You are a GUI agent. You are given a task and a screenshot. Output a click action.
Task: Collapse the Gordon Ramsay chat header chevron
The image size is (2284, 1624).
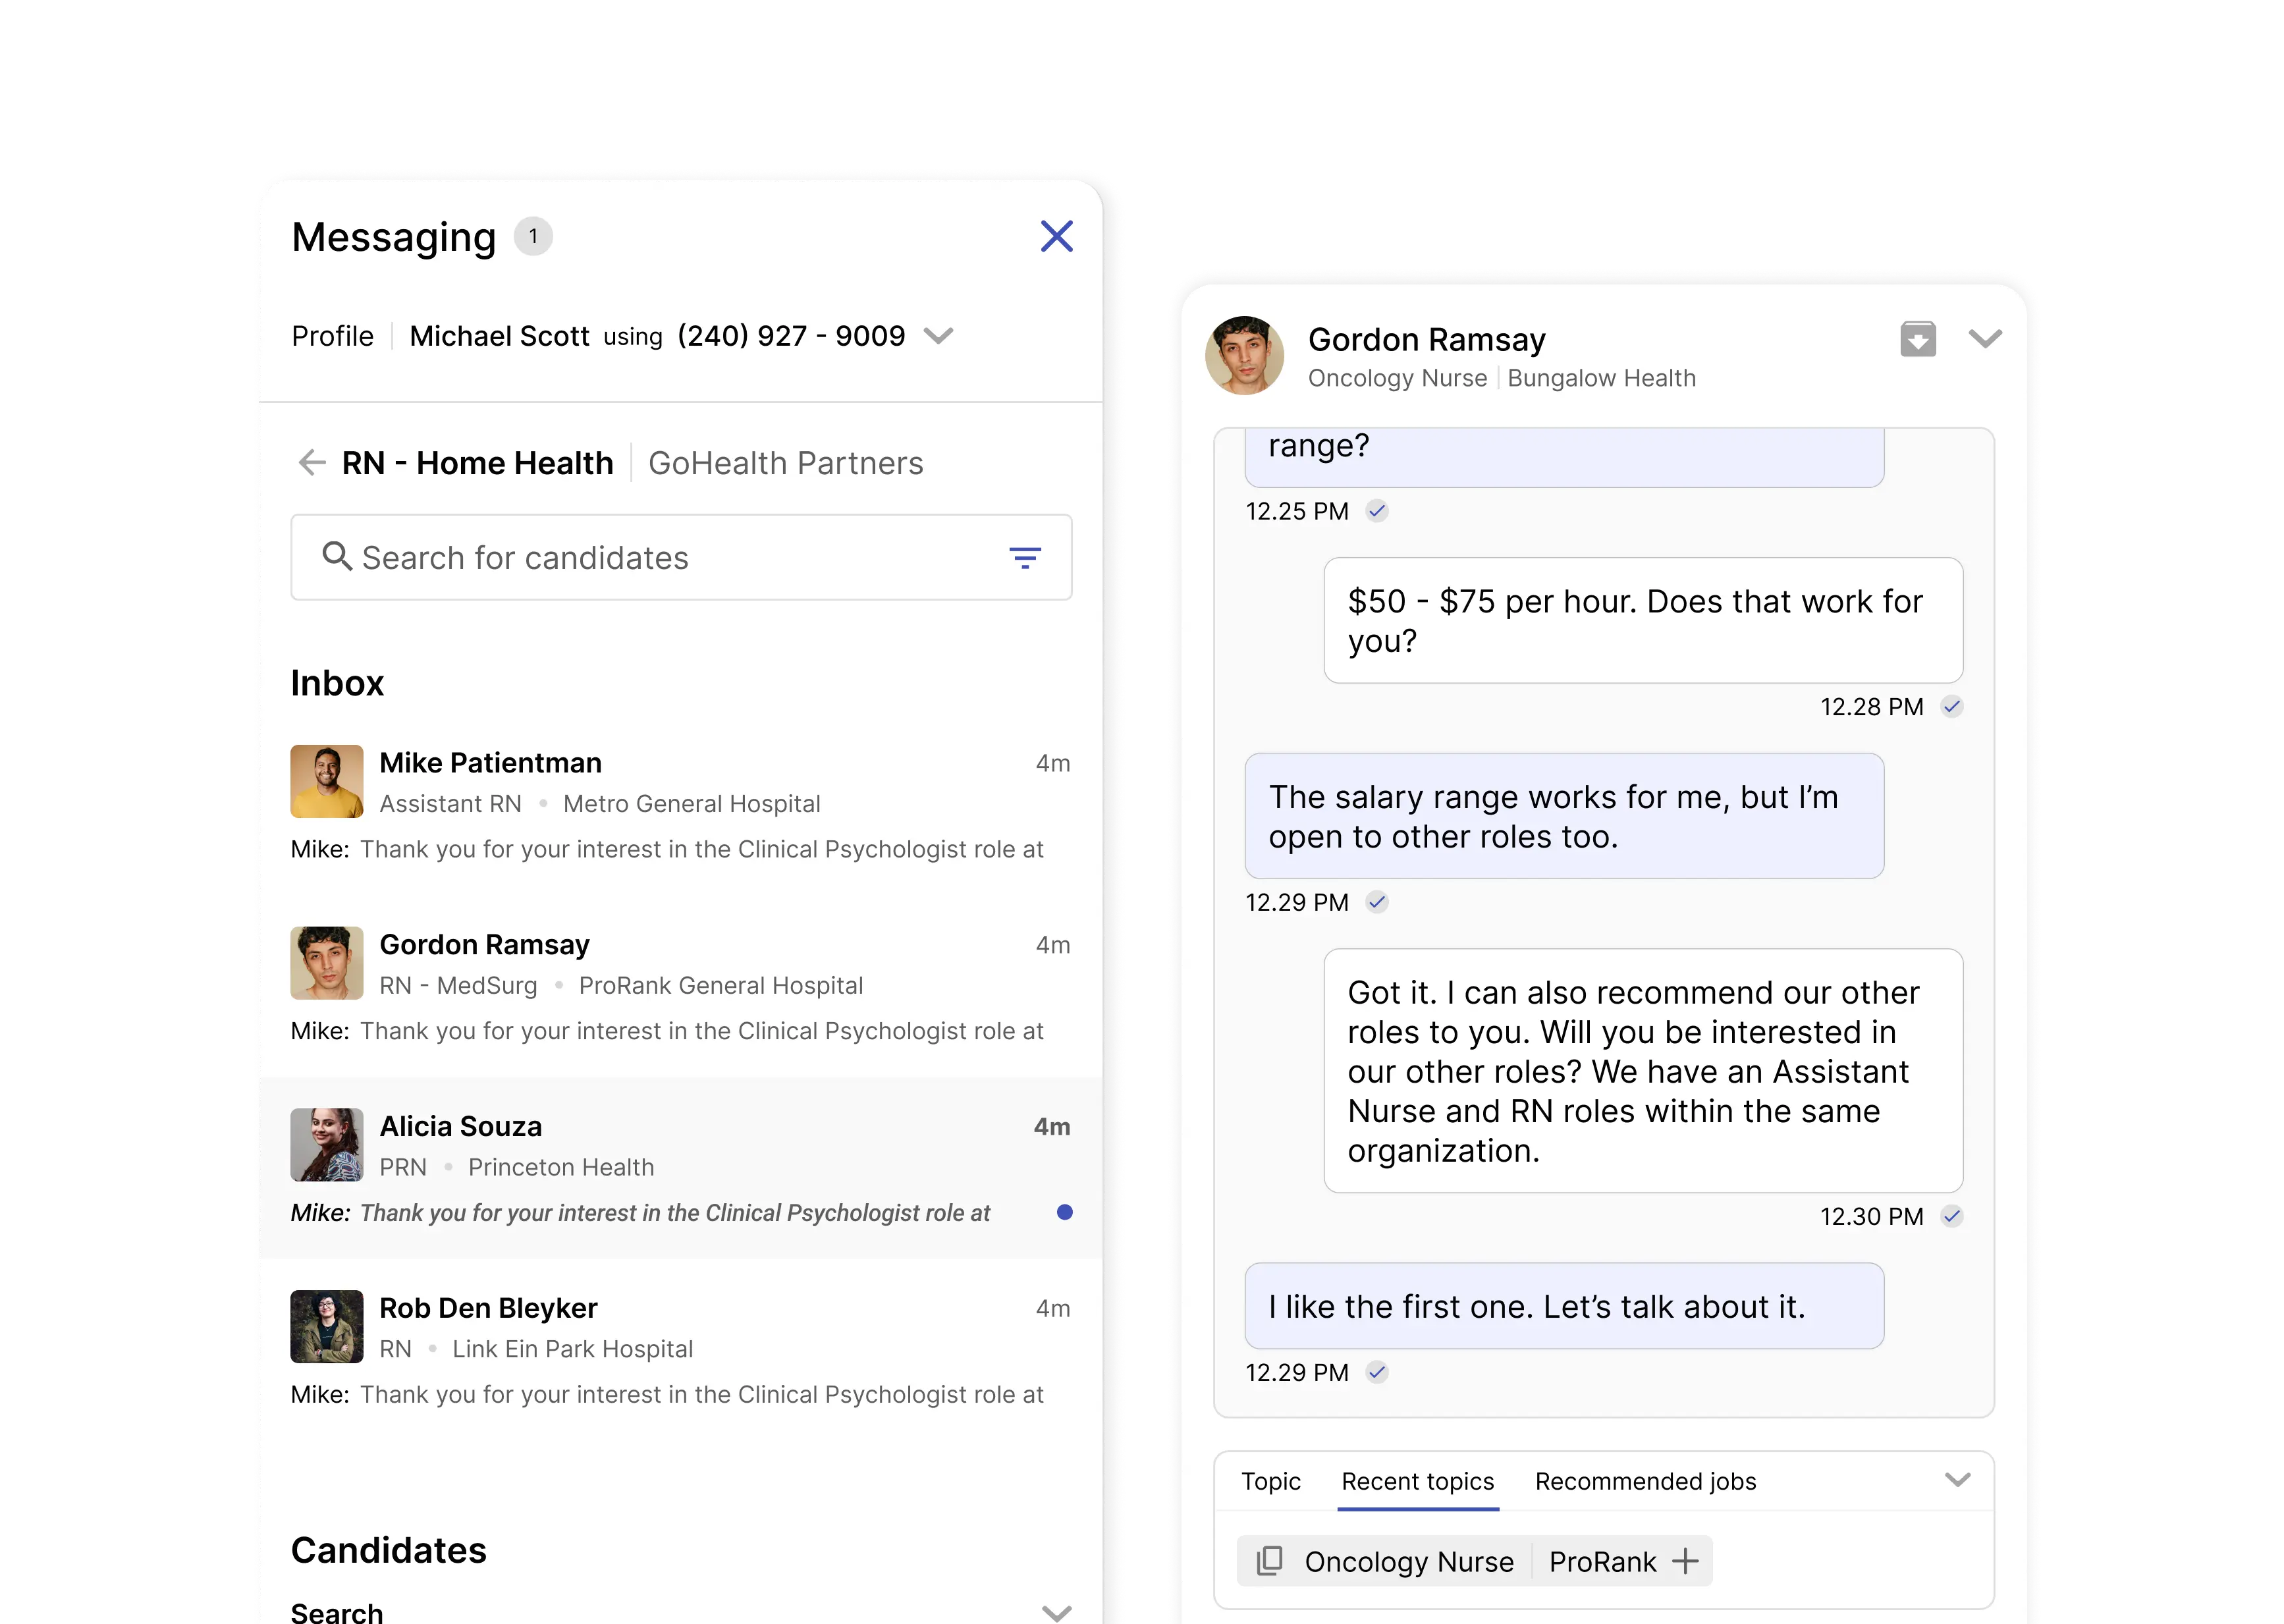[x=1985, y=339]
